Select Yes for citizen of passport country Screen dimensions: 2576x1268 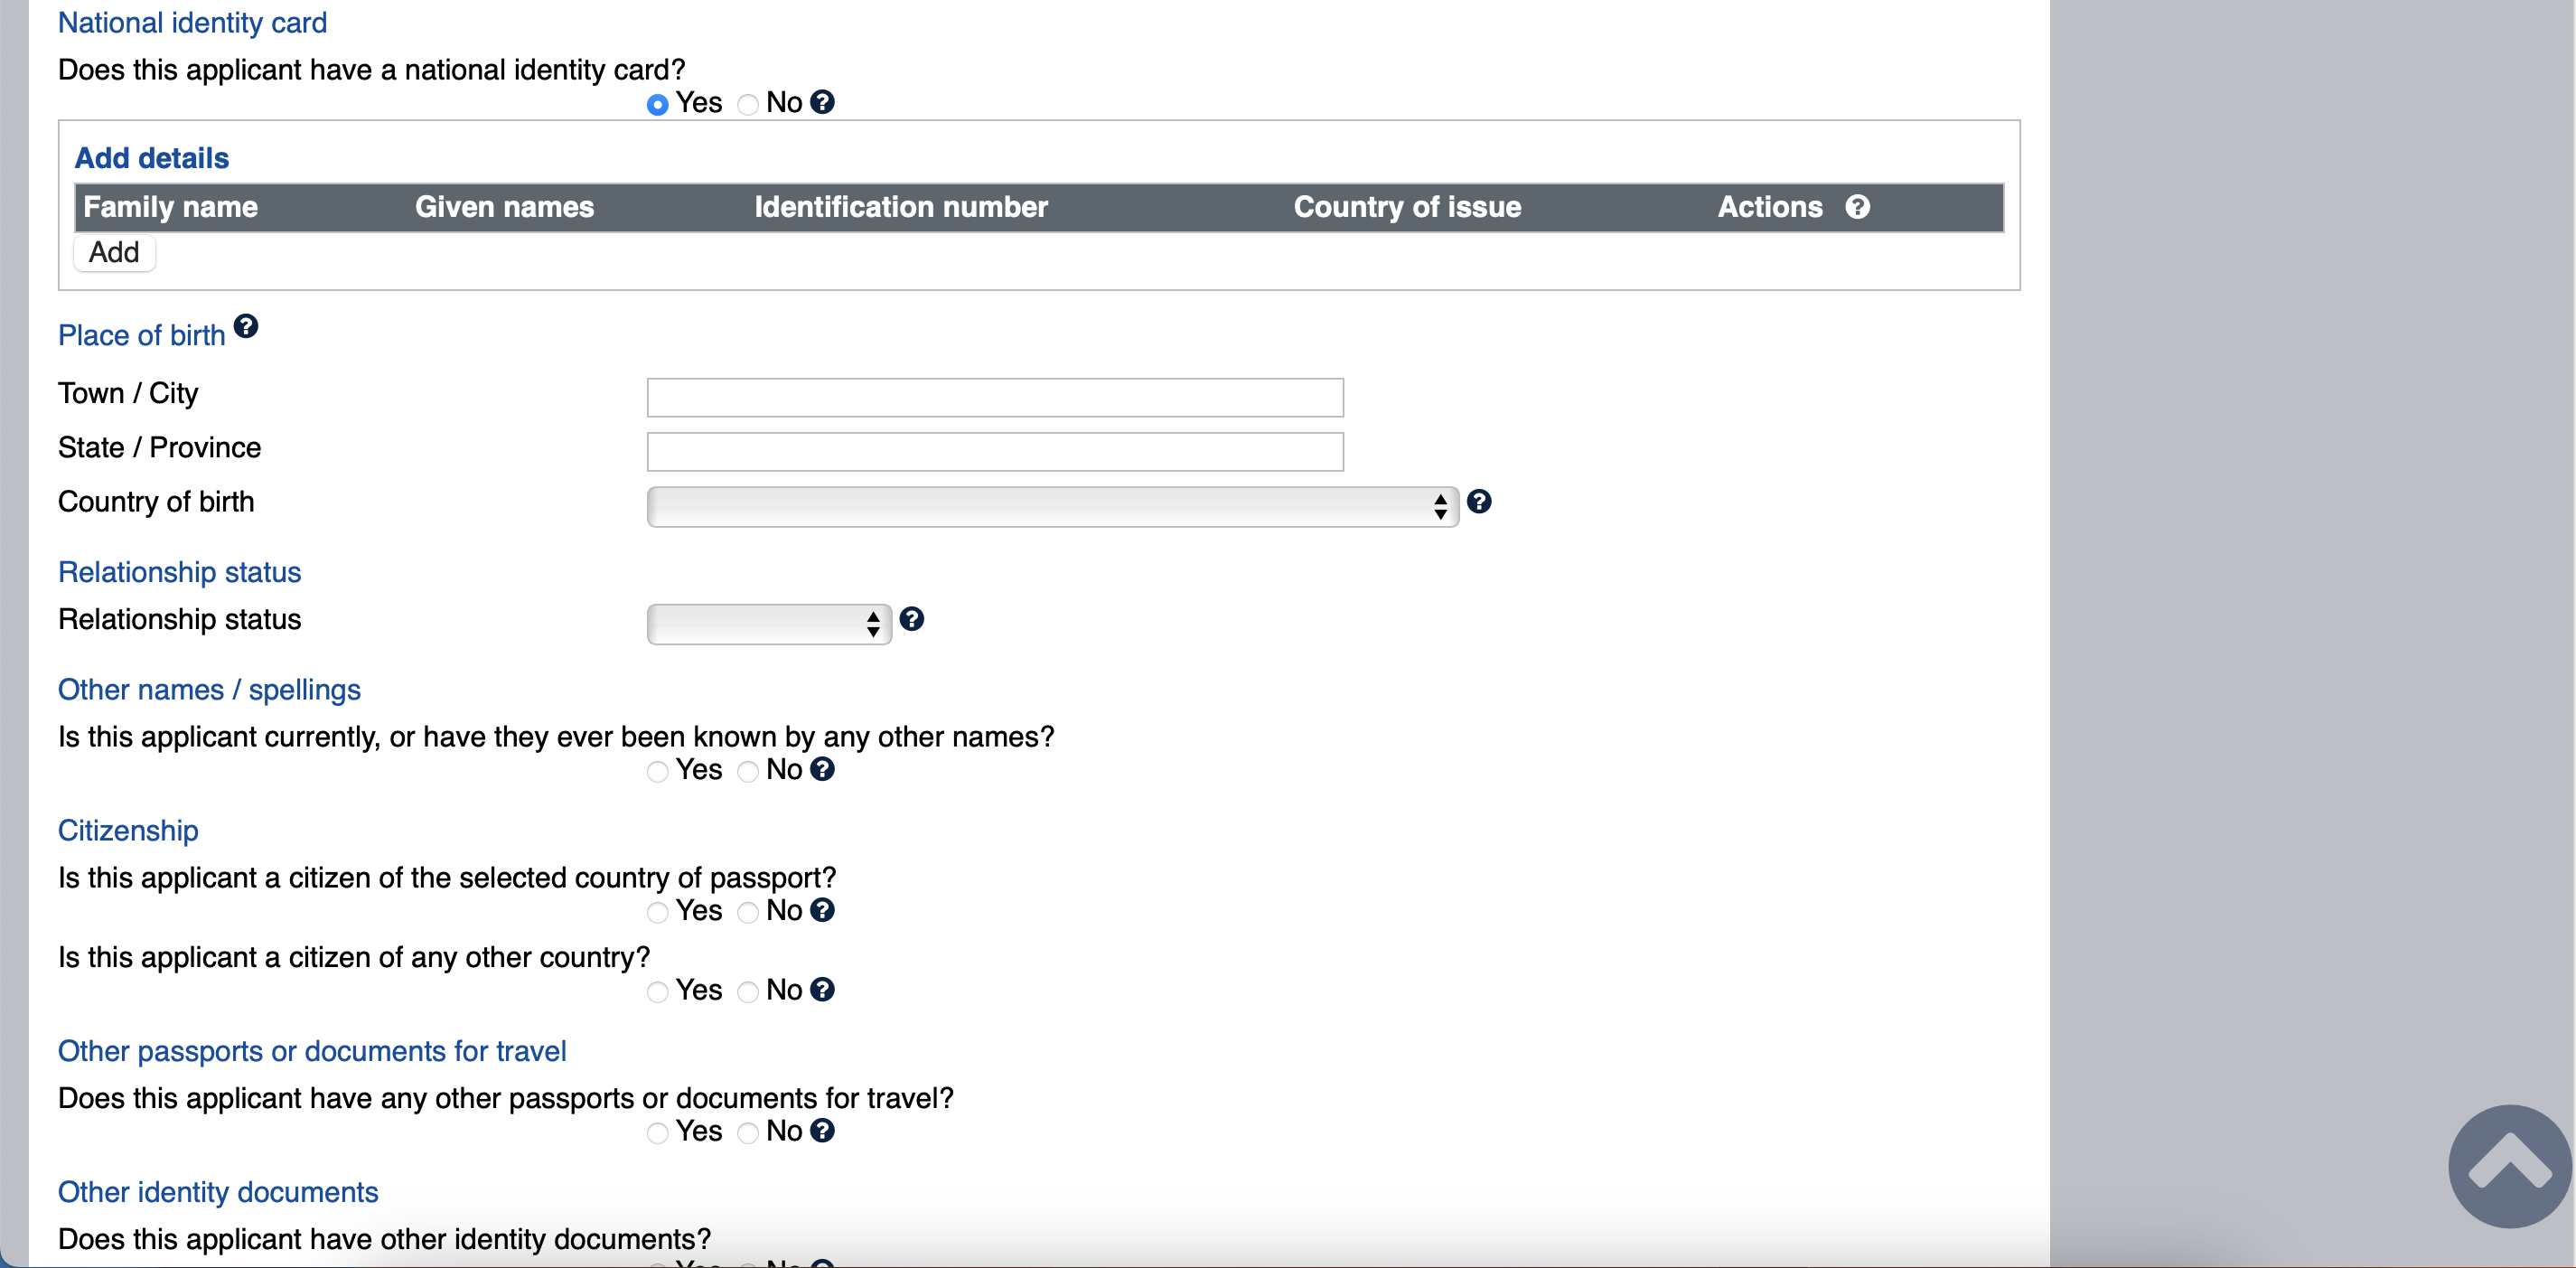pyautogui.click(x=657, y=913)
